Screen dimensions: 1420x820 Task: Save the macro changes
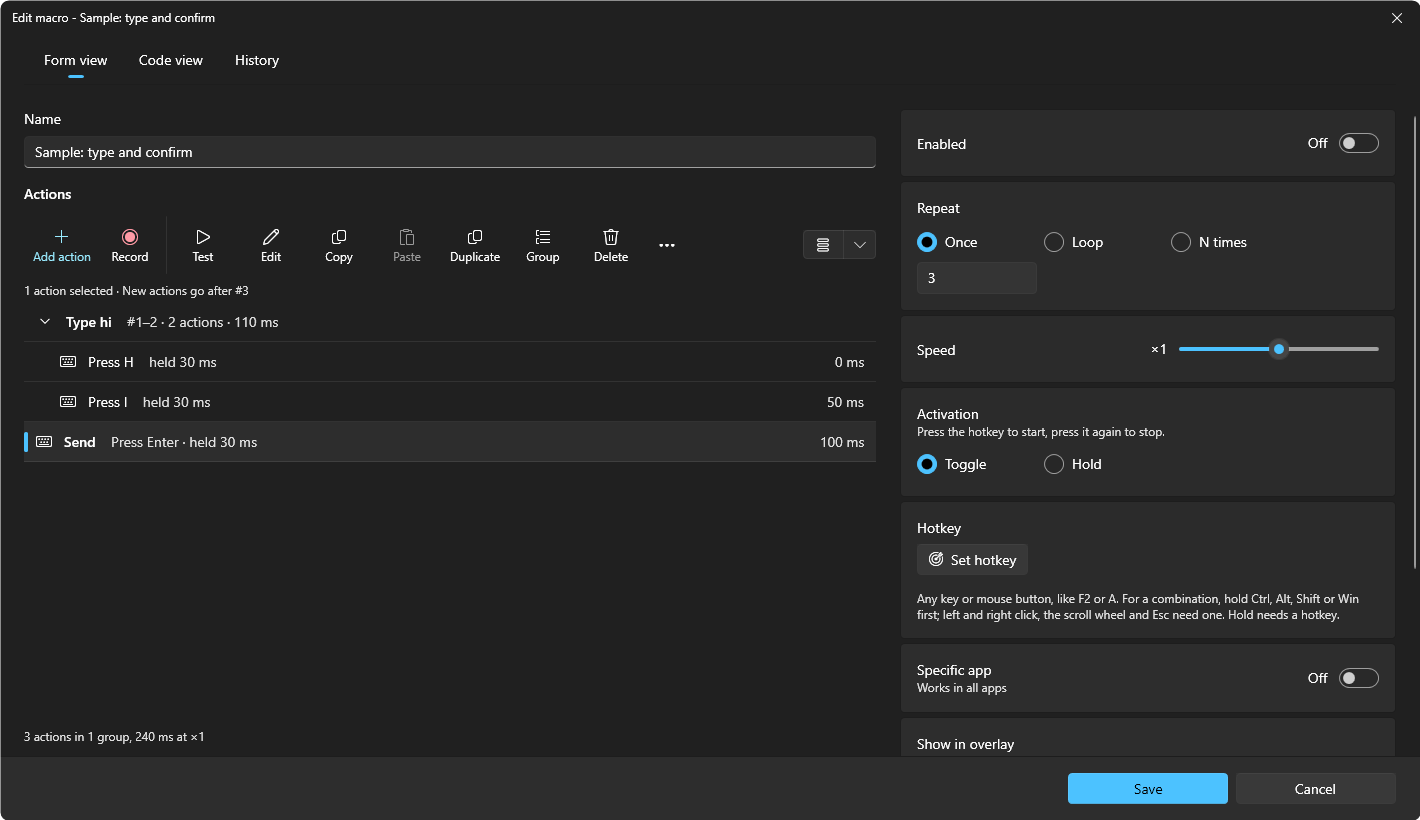click(1148, 789)
